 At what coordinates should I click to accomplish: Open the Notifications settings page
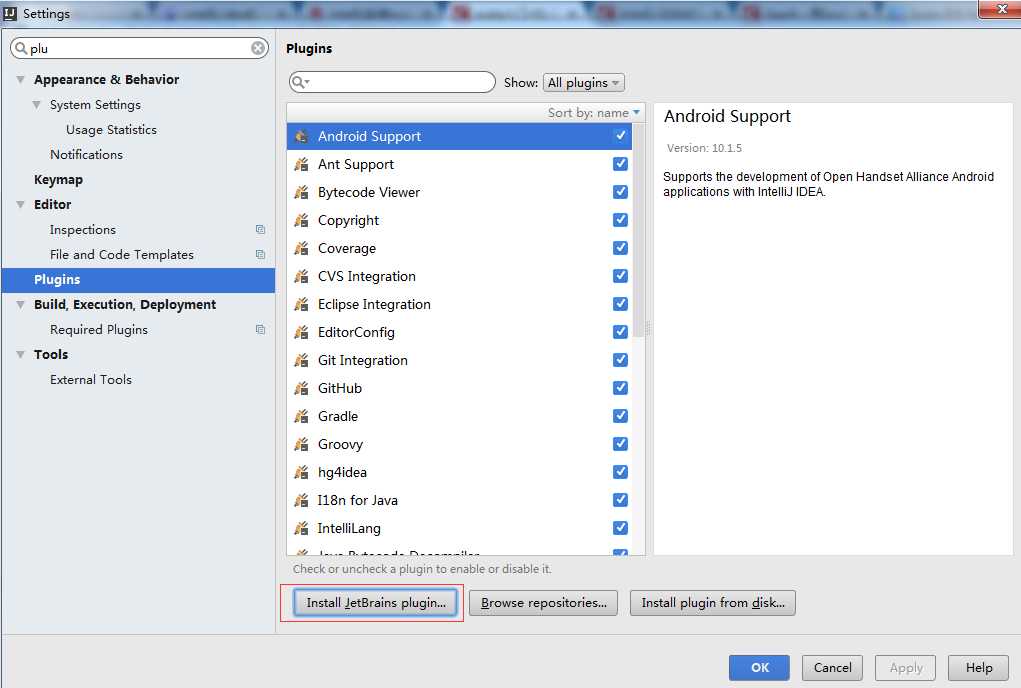(x=87, y=154)
